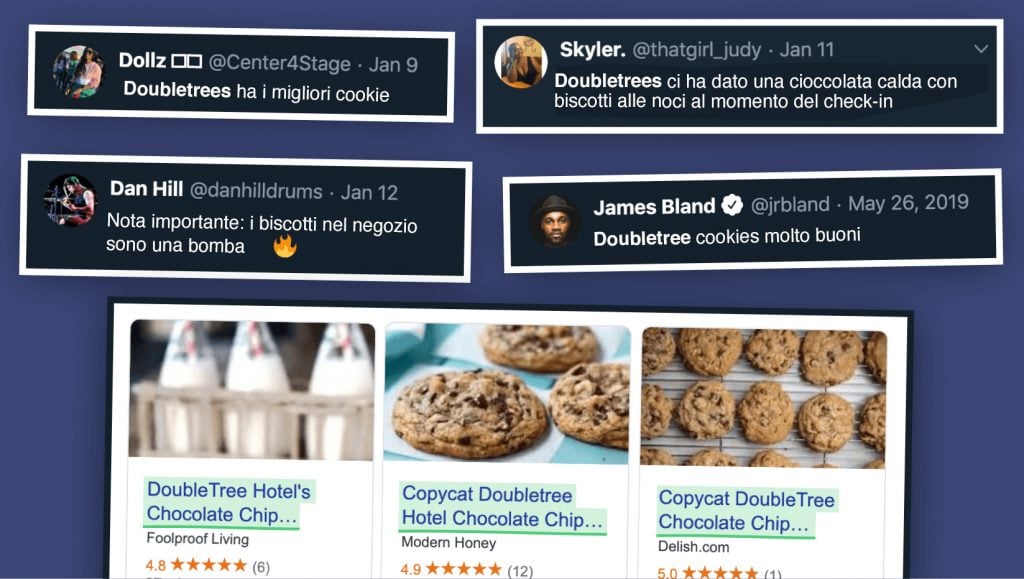Click Skyler's profile avatar picture
This screenshot has height=579, width=1024.
click(x=520, y=62)
